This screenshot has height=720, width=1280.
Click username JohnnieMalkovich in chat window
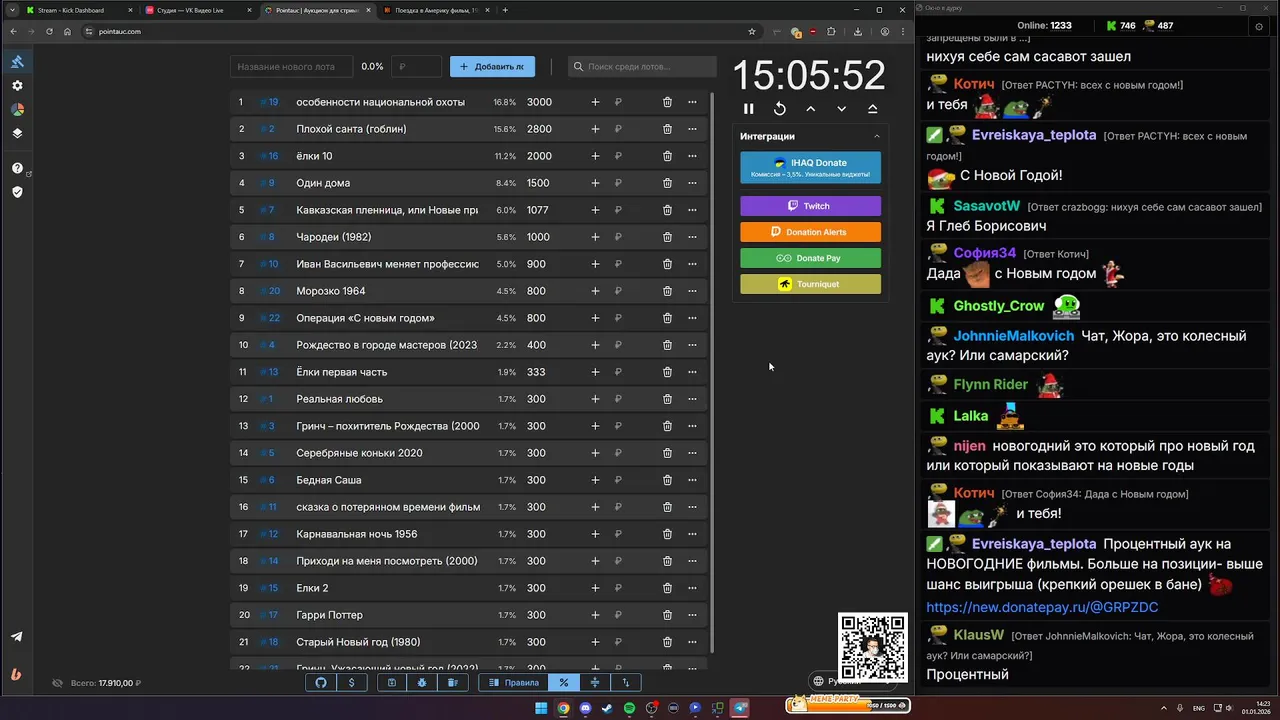(x=1014, y=336)
